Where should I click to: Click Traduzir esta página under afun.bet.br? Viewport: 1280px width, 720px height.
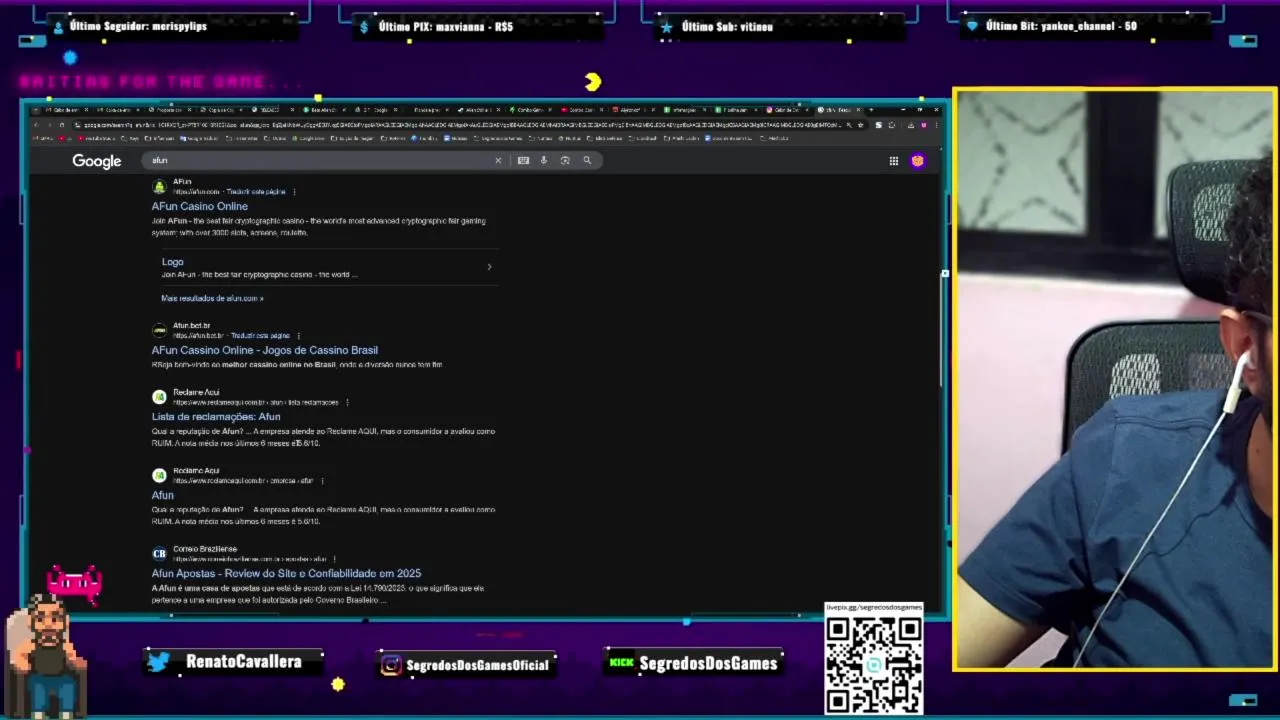pos(260,336)
